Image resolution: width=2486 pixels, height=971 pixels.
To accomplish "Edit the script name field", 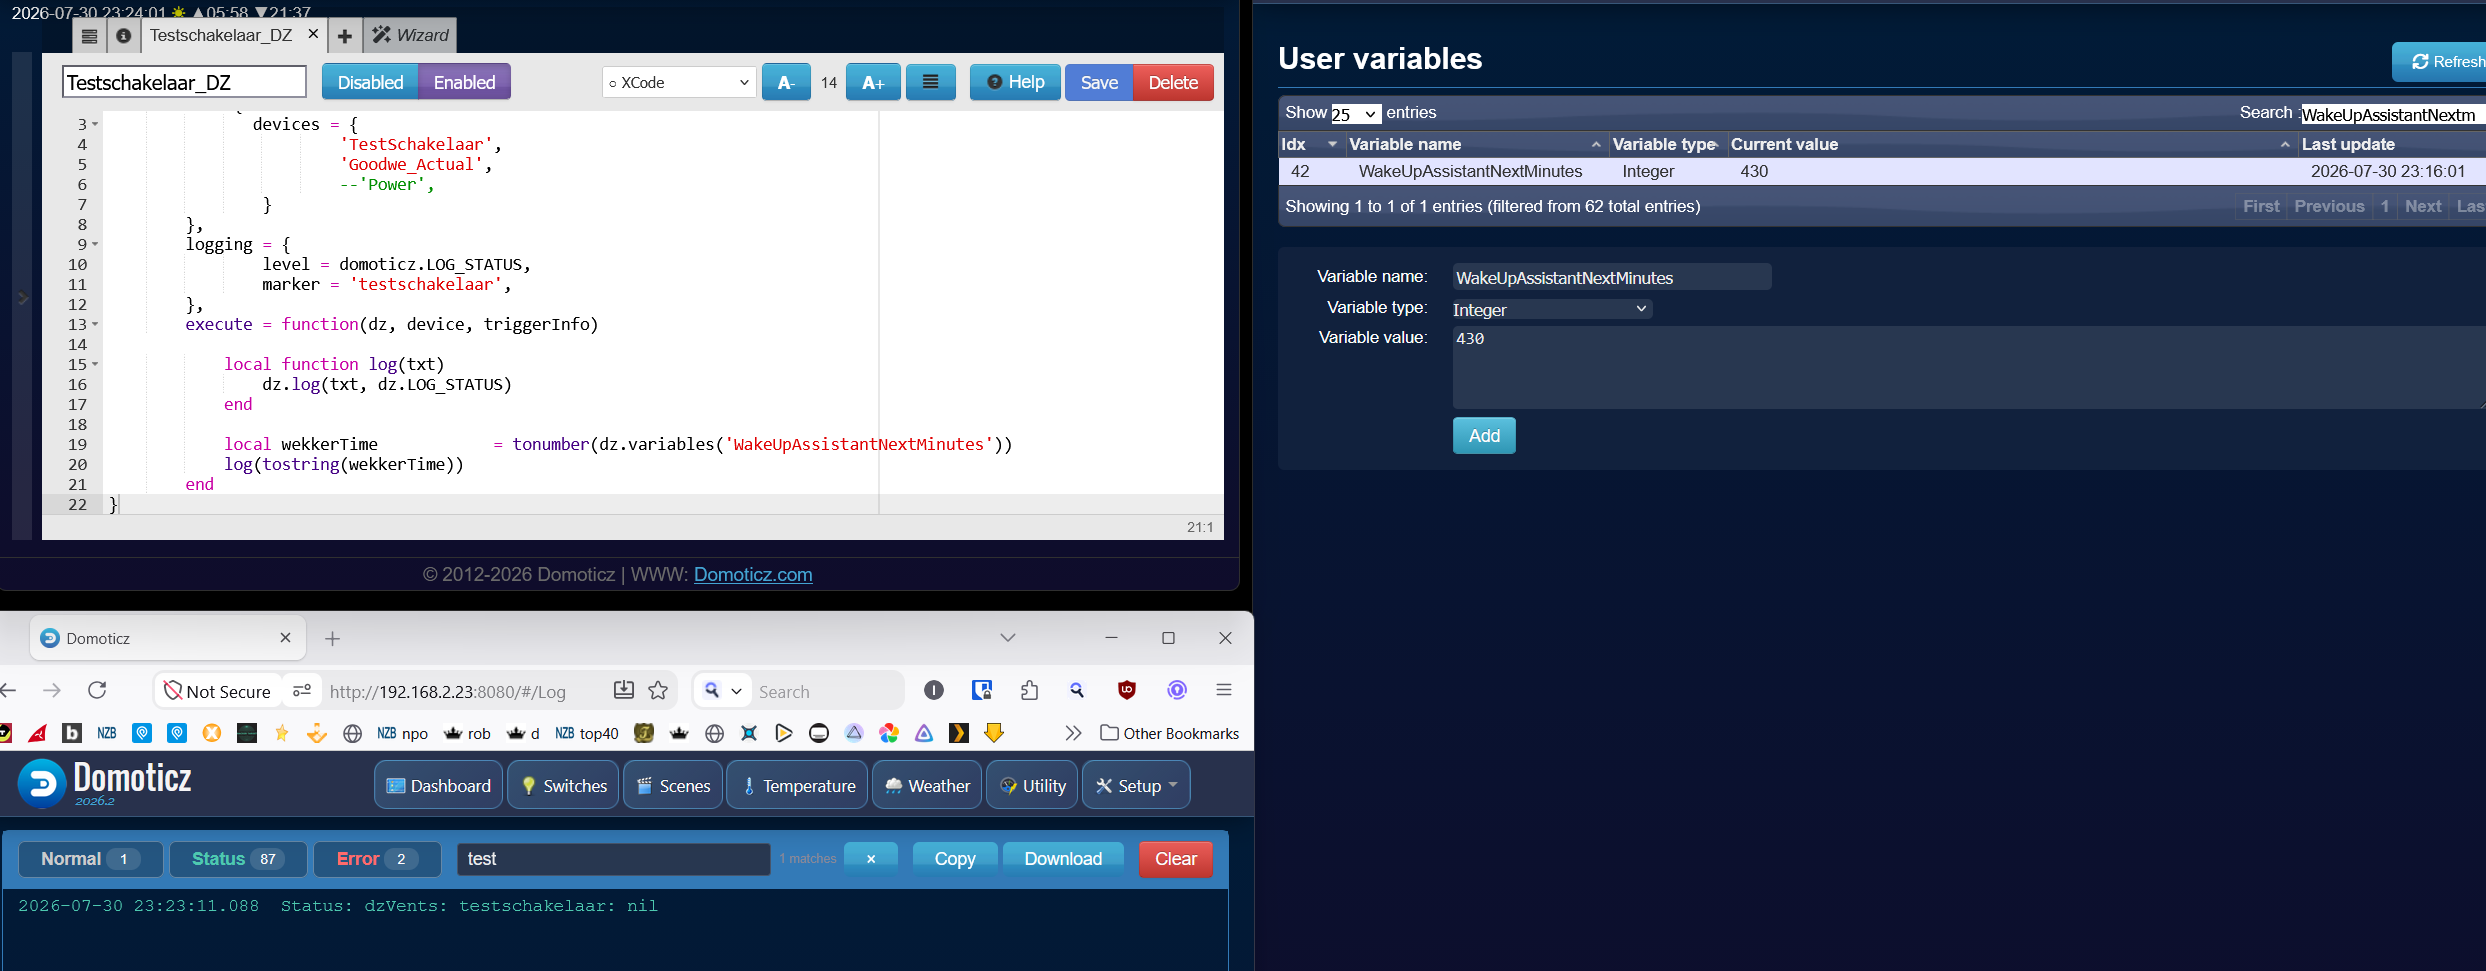I will click(184, 82).
